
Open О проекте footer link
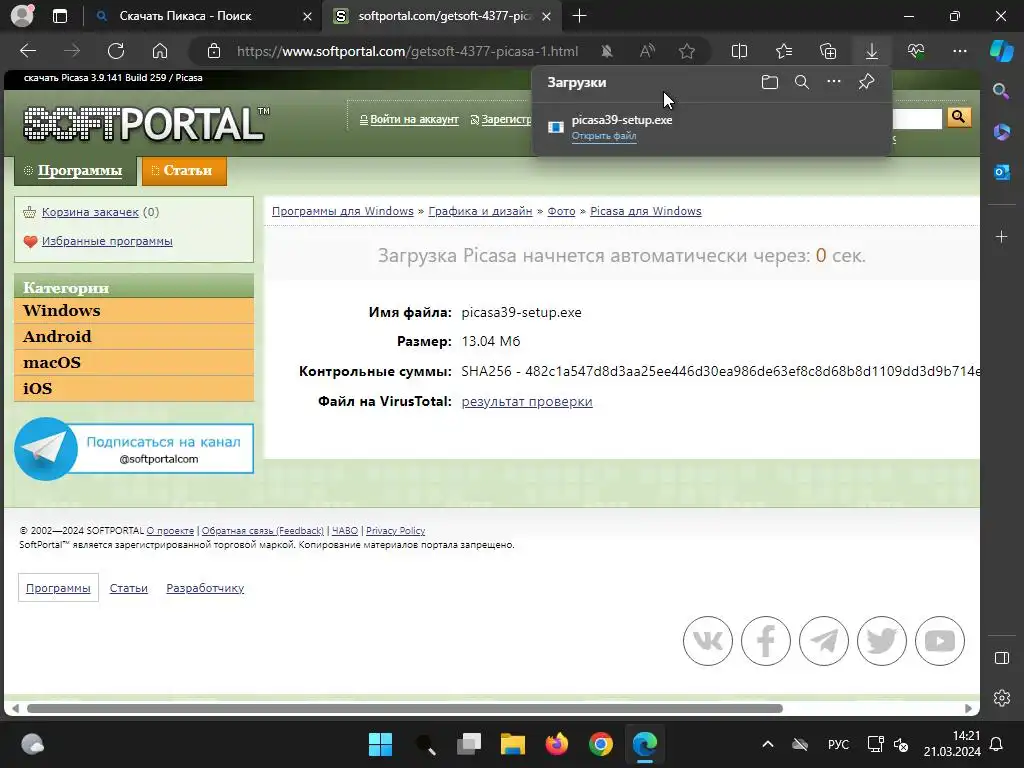[170, 531]
